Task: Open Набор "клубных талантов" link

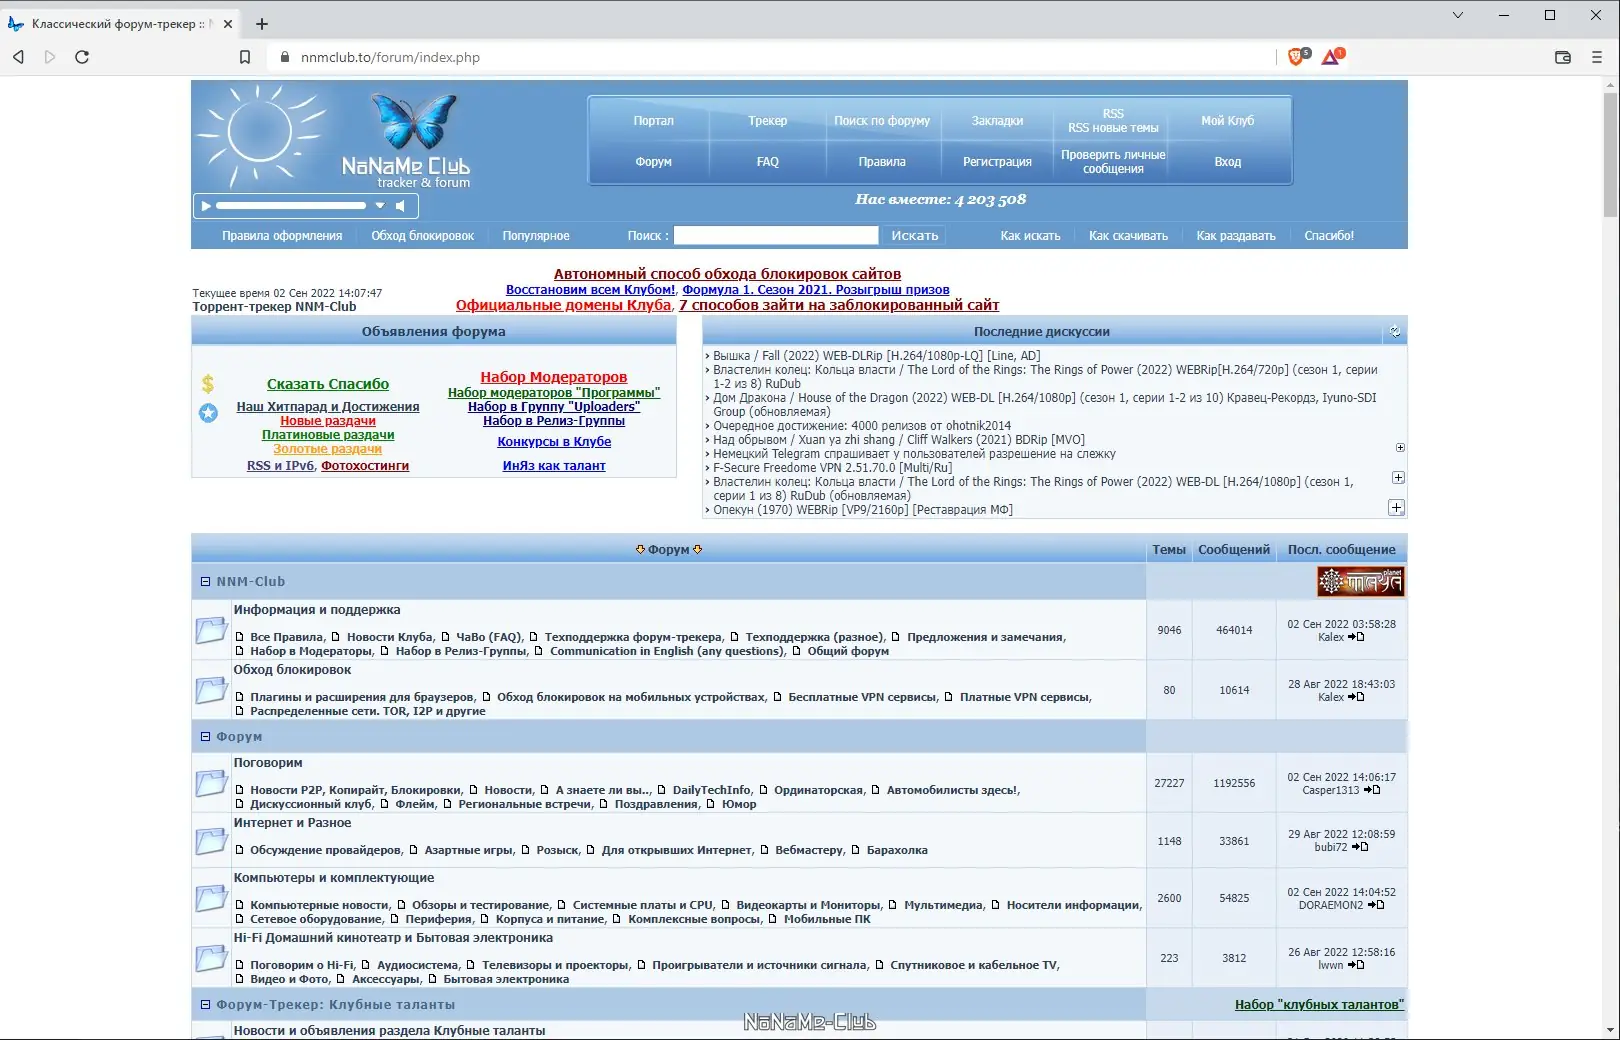Action: pos(1319,1005)
